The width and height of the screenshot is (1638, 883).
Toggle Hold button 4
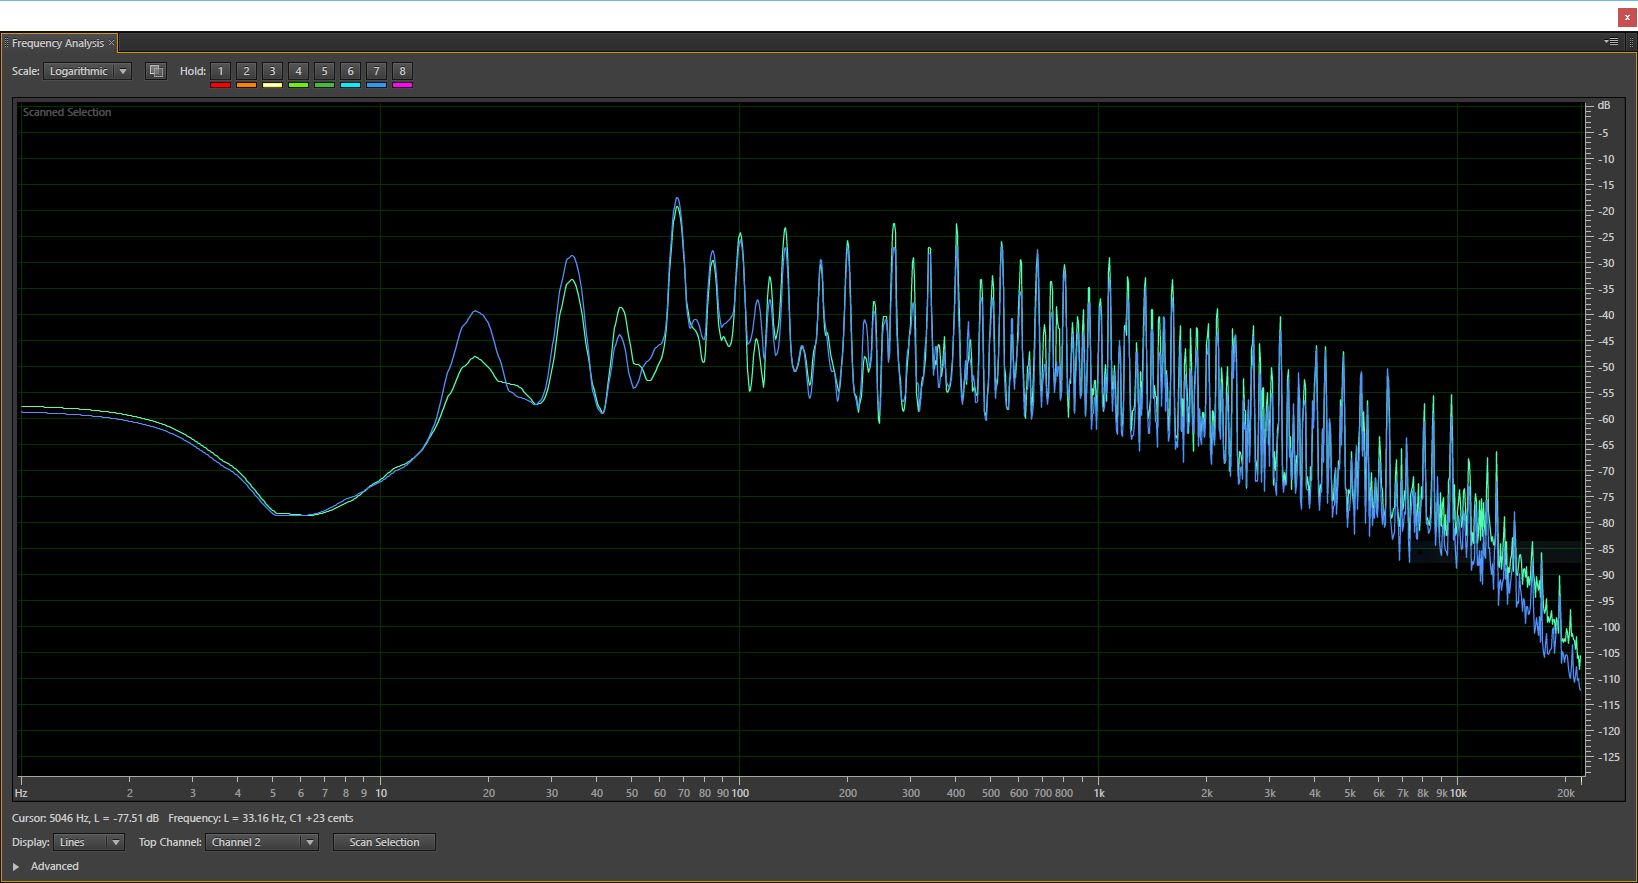pos(298,71)
